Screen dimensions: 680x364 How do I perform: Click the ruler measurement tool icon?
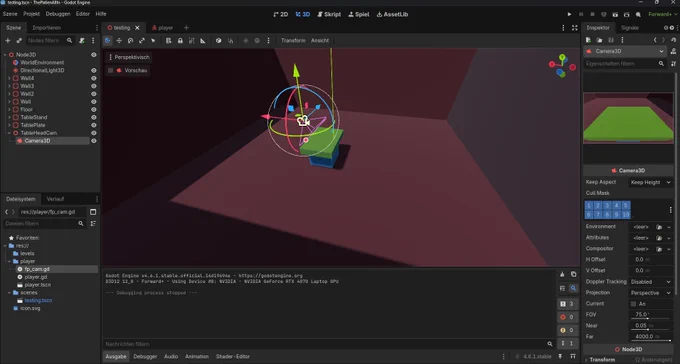[x=203, y=40]
